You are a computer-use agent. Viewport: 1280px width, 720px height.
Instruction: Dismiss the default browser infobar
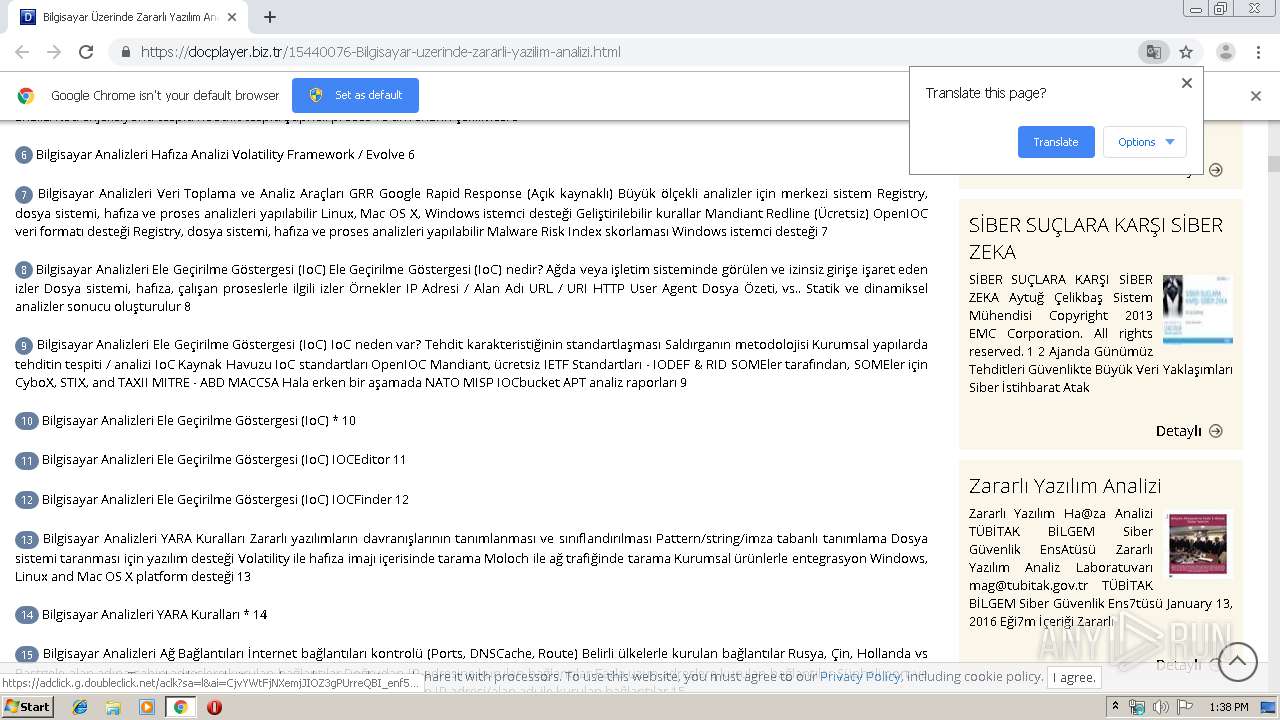pos(1256,96)
